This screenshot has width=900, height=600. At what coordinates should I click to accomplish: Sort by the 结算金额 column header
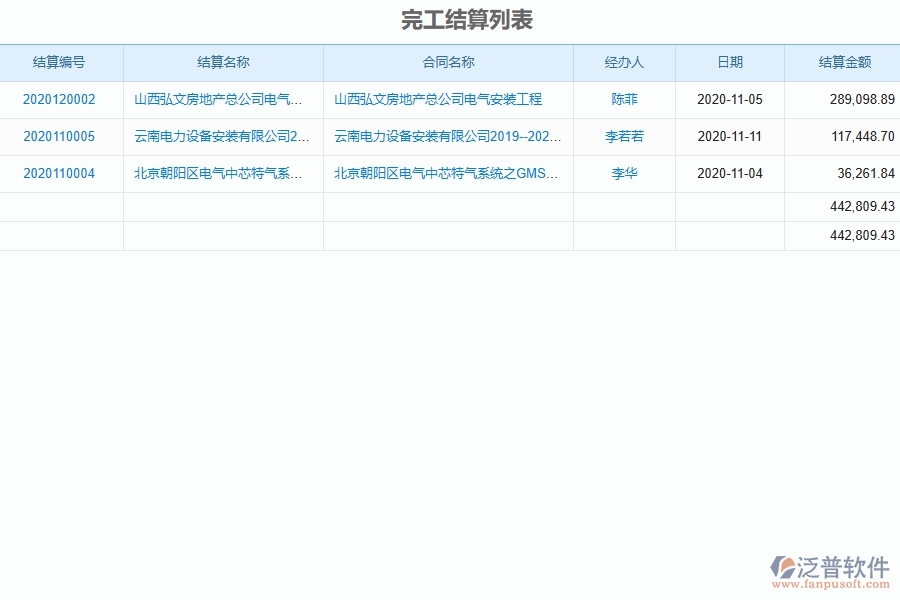(841, 62)
